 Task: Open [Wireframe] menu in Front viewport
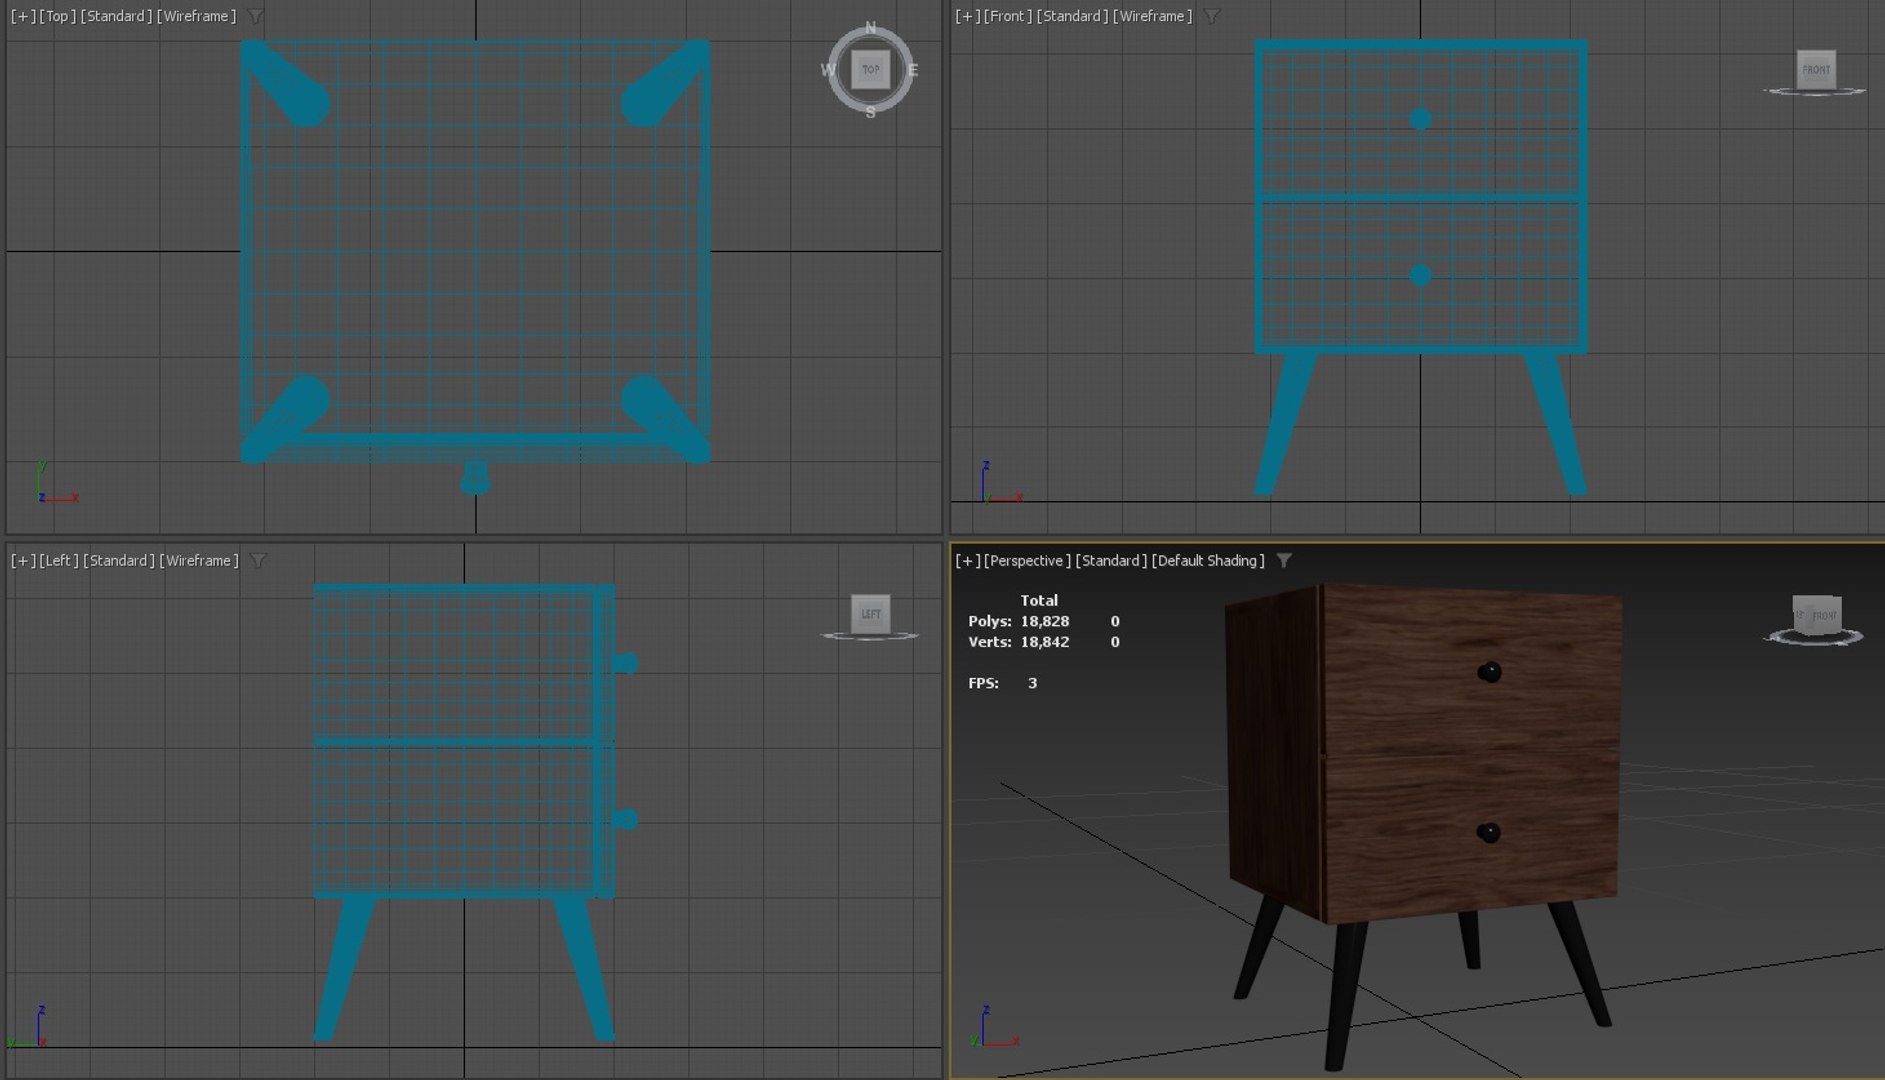1152,16
